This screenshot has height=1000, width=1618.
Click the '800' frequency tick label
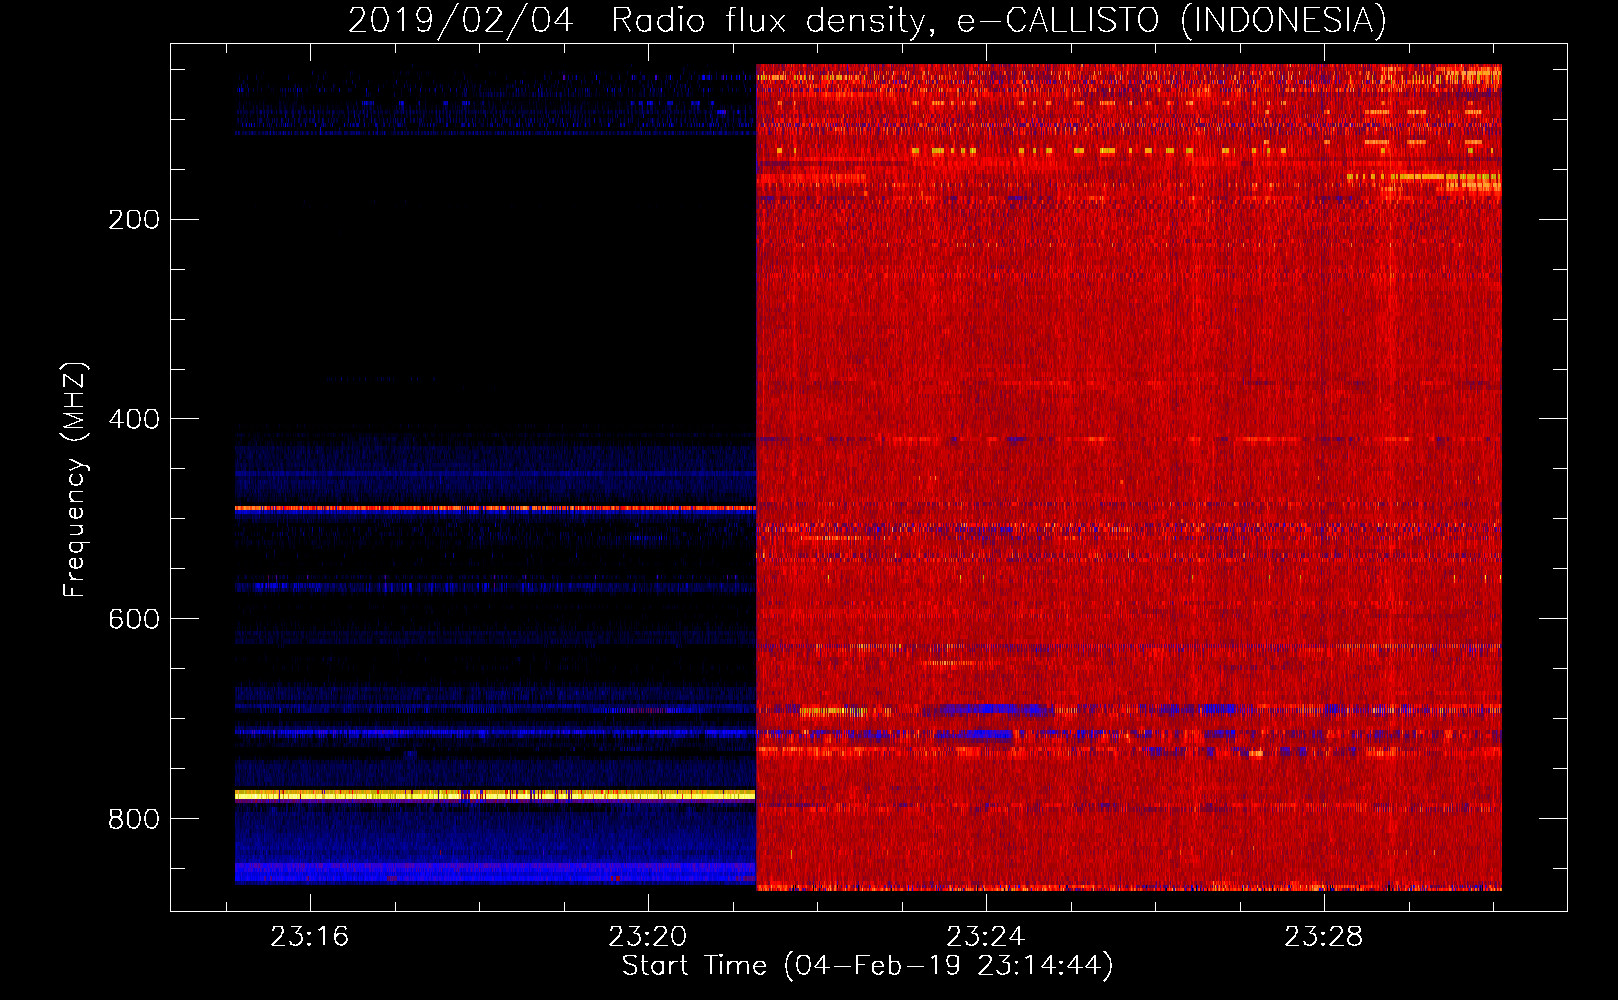134,819
